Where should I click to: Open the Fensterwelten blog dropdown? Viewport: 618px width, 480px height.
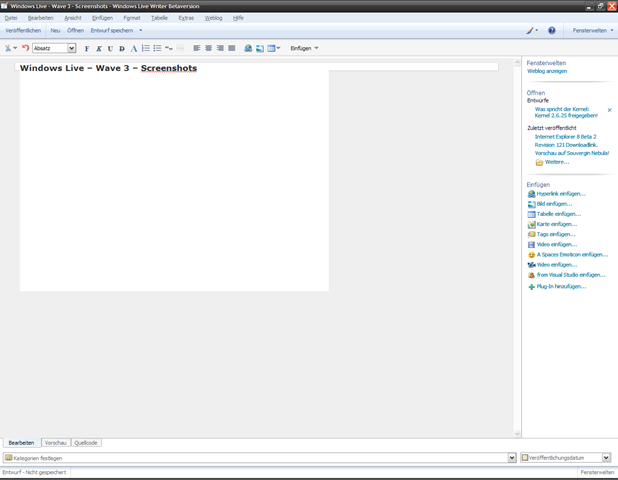[593, 30]
